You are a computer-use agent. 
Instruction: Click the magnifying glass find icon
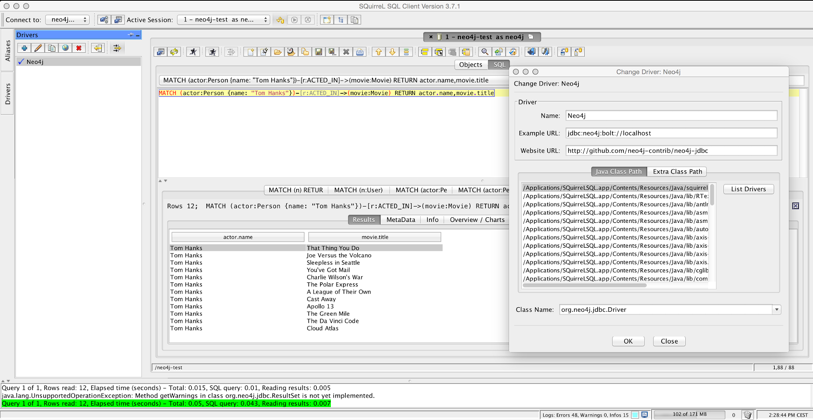coord(485,52)
